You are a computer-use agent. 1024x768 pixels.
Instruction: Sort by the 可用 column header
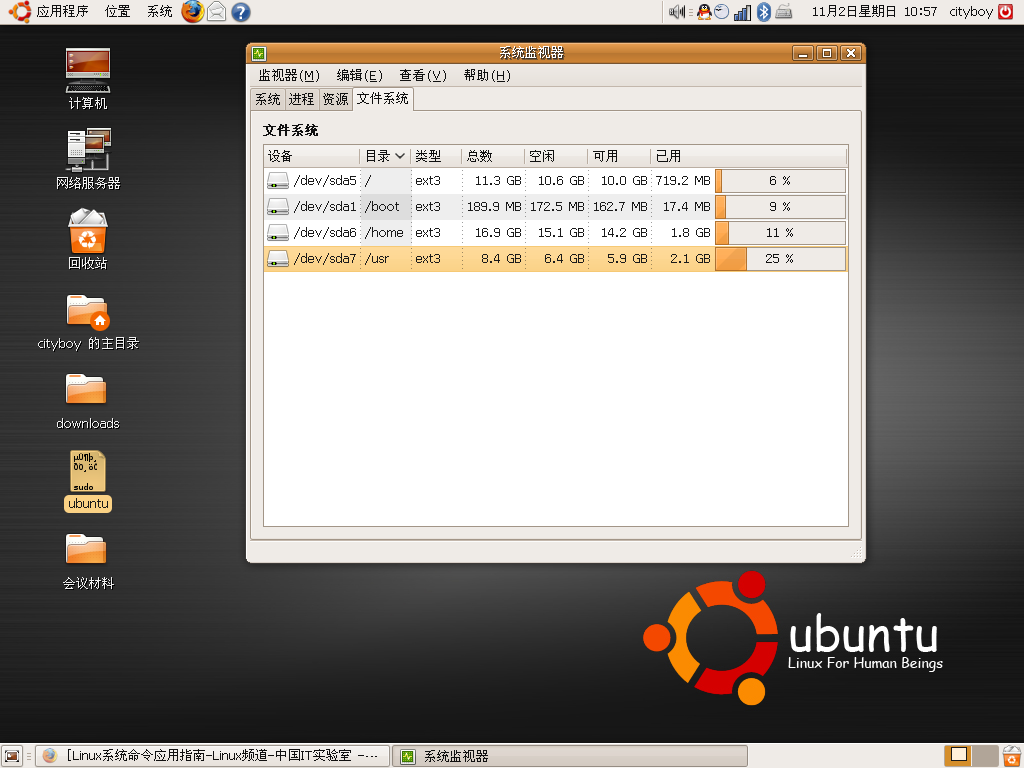(618, 156)
